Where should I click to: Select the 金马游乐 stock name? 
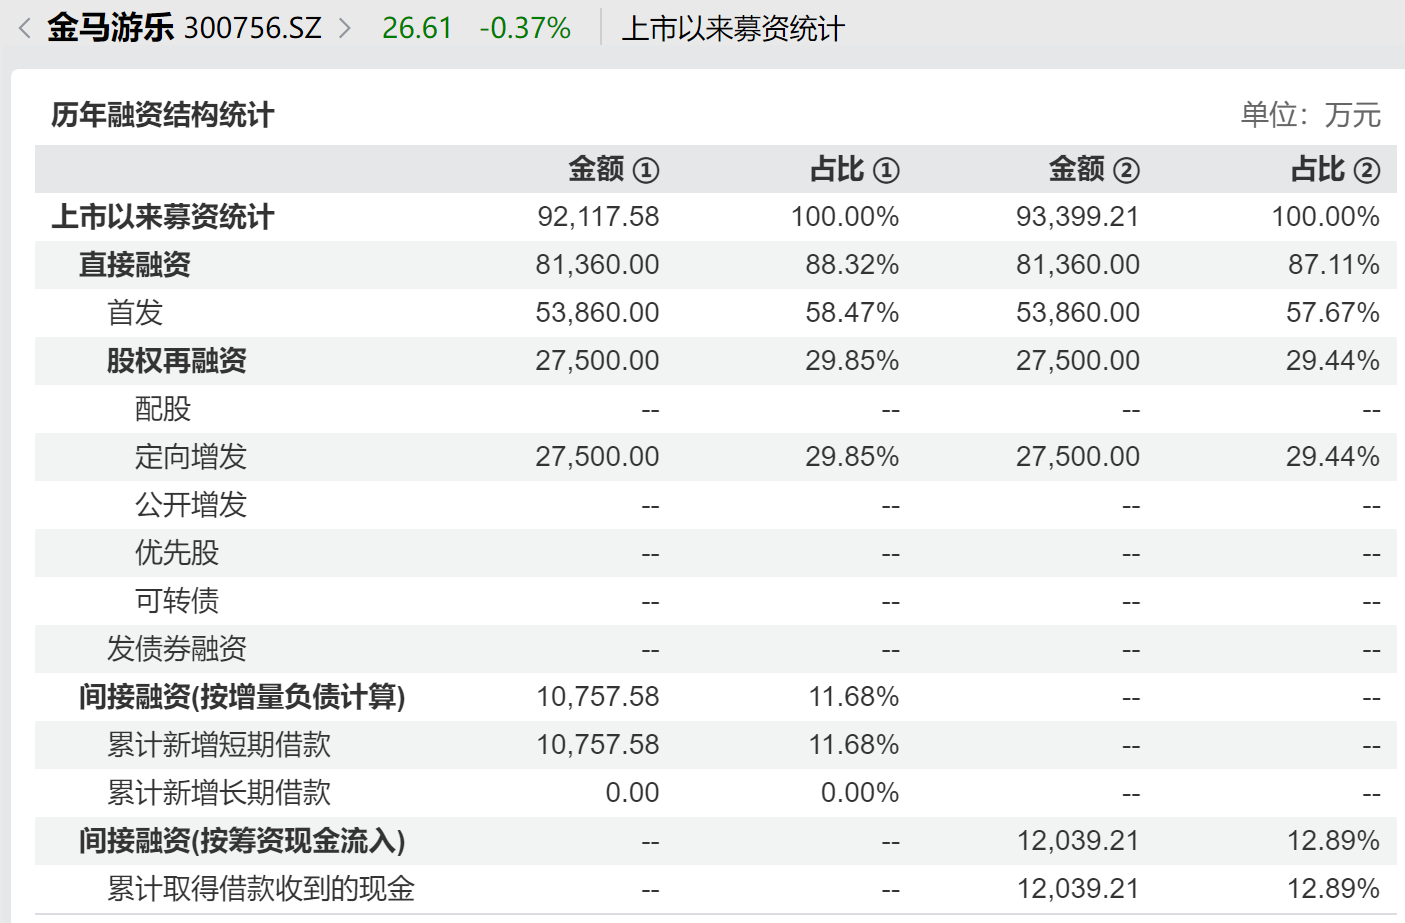coord(110,28)
